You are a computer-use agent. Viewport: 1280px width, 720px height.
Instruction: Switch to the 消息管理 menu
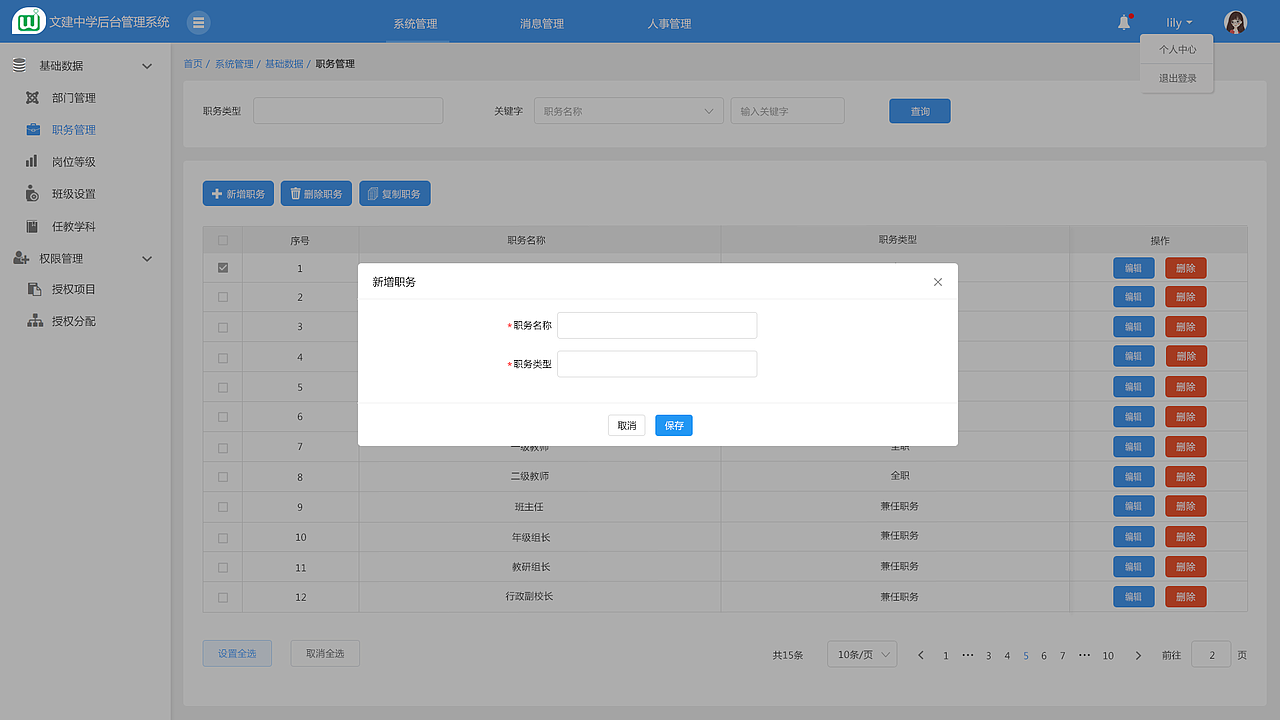click(538, 22)
